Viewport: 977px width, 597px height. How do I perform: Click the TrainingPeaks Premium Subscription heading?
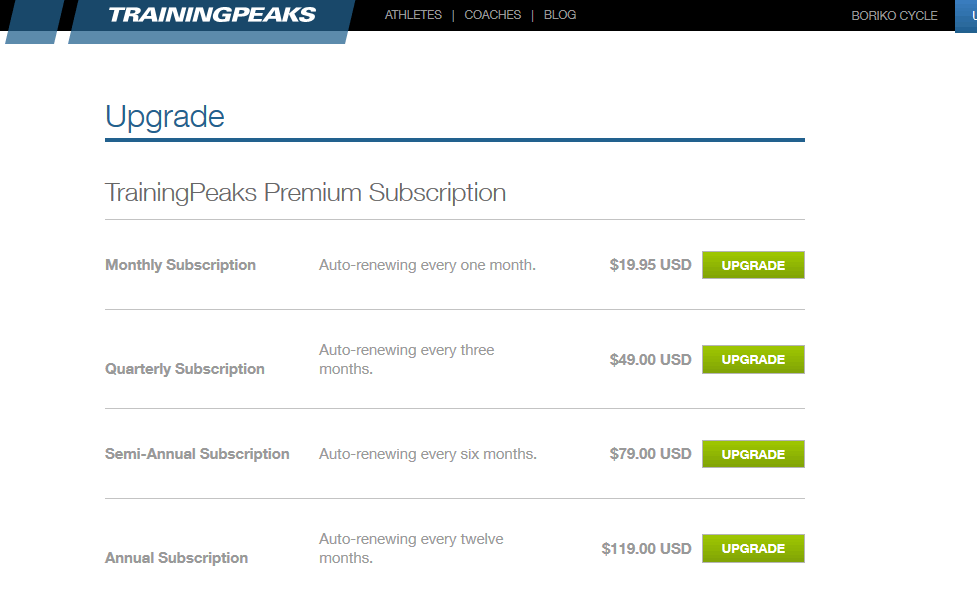point(305,193)
